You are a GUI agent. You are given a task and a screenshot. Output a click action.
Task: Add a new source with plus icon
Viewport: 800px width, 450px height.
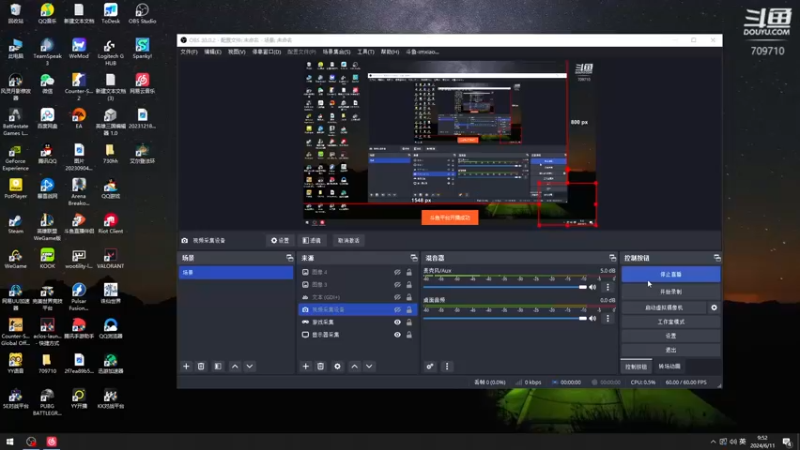(x=306, y=366)
